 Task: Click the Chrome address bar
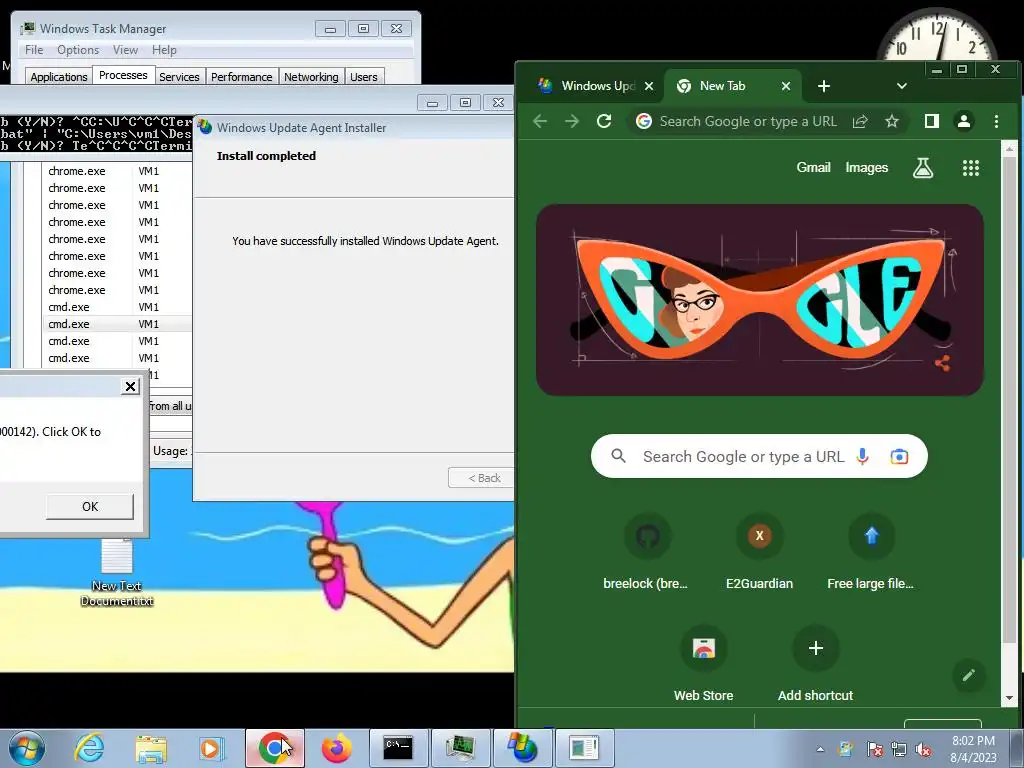point(748,121)
